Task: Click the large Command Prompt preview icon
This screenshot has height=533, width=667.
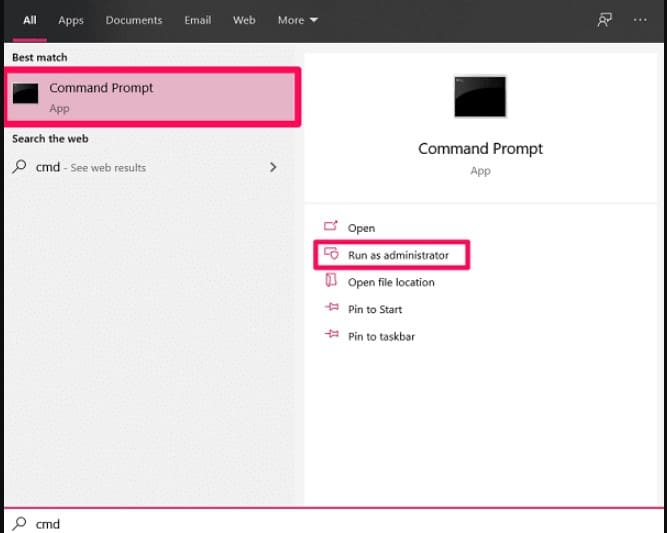Action: coord(480,97)
